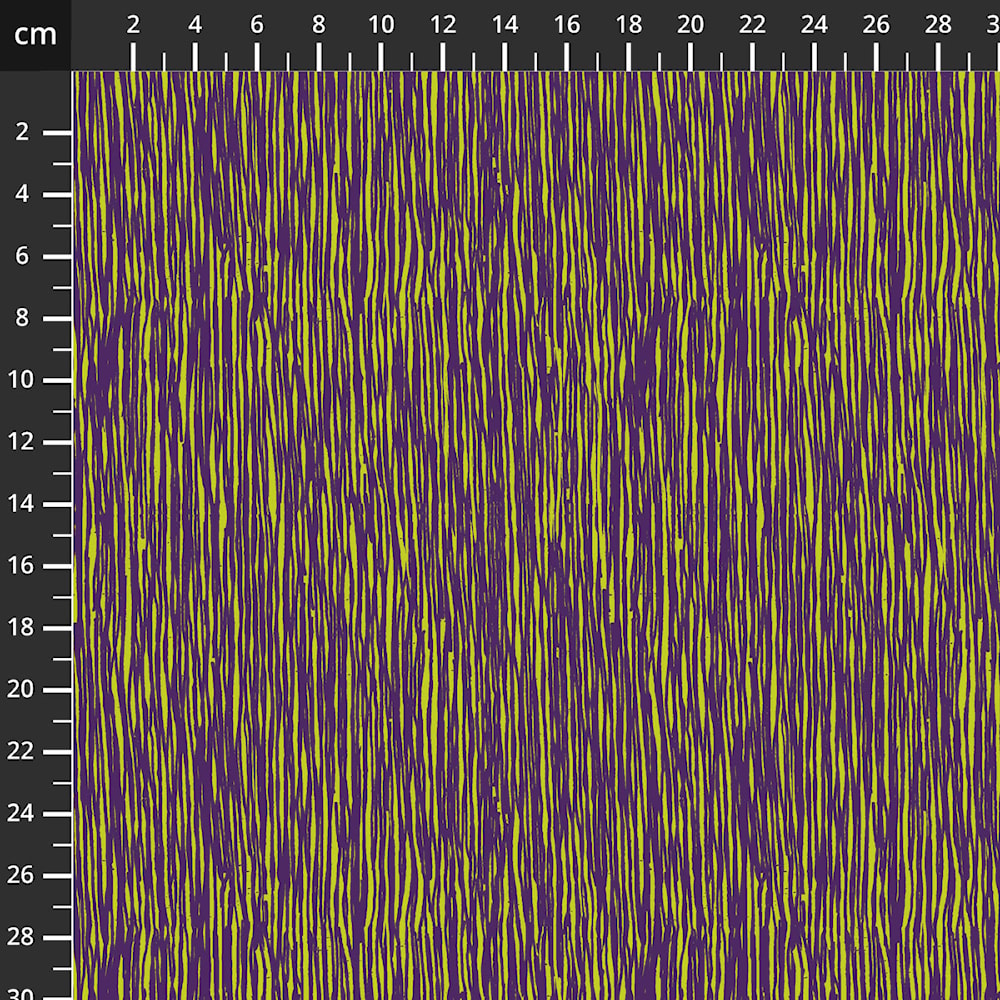
Task: Click the 2 mark on vertical ruler
Action: point(24,133)
